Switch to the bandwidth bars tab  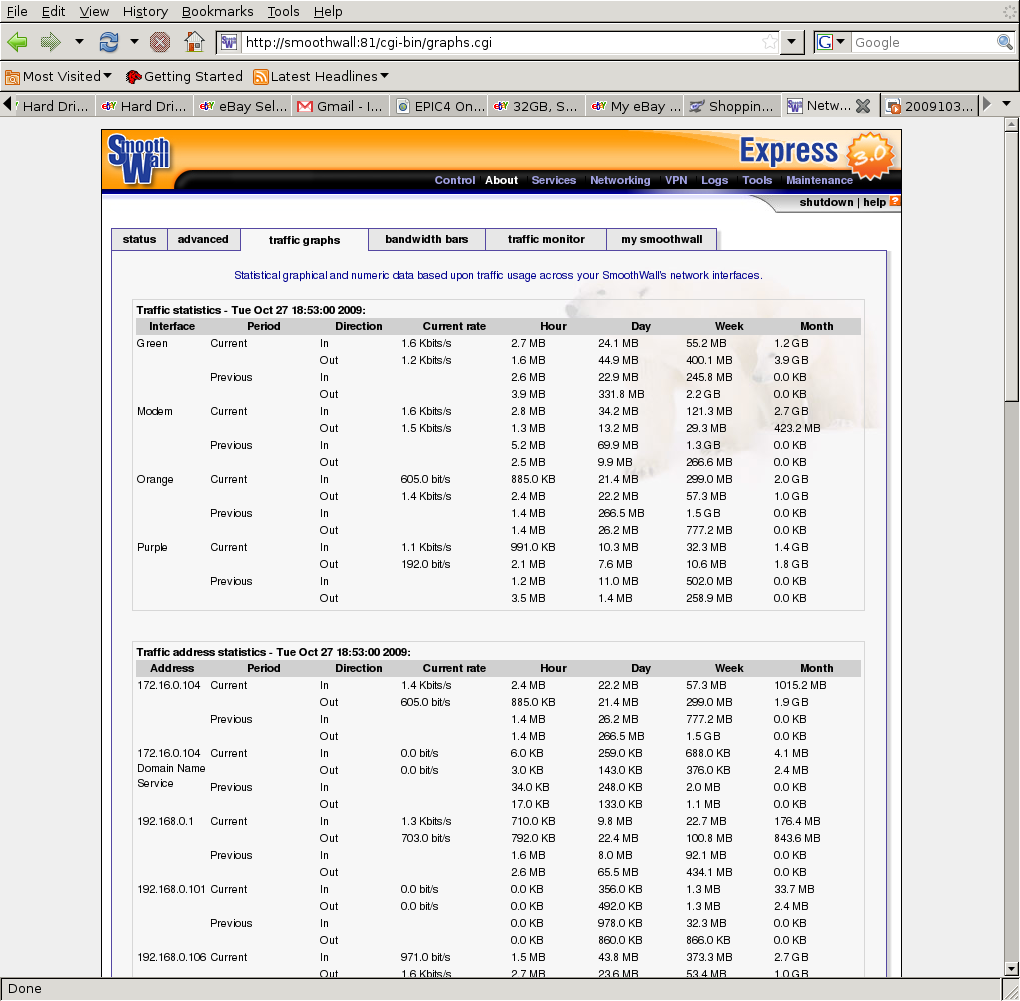[427, 239]
